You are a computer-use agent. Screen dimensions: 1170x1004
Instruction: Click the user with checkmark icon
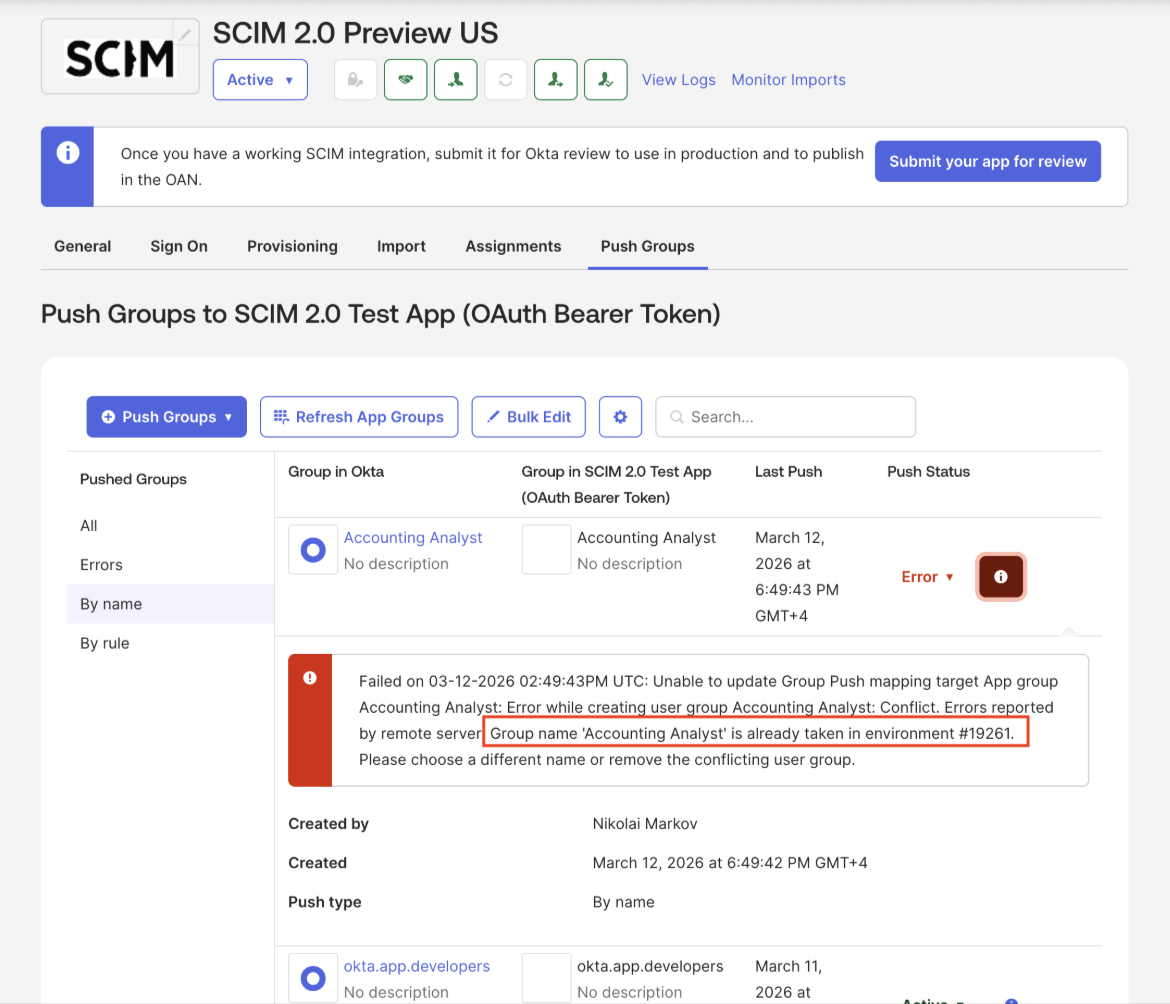point(605,80)
